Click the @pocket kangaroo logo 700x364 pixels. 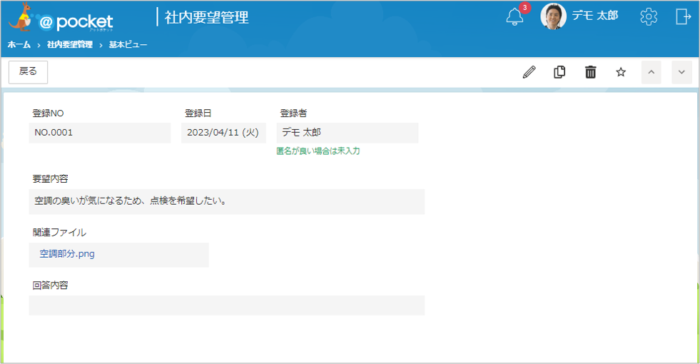click(61, 18)
